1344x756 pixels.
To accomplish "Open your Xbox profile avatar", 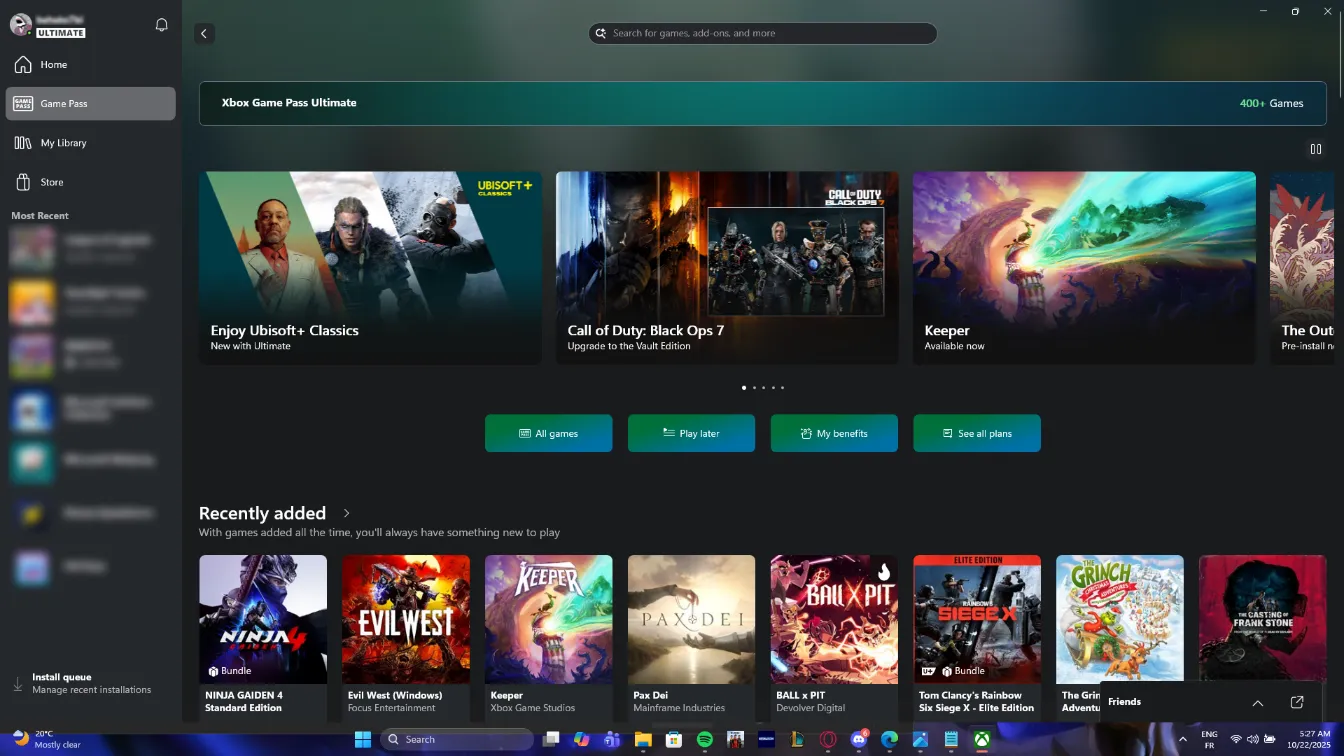I will tap(20, 23).
